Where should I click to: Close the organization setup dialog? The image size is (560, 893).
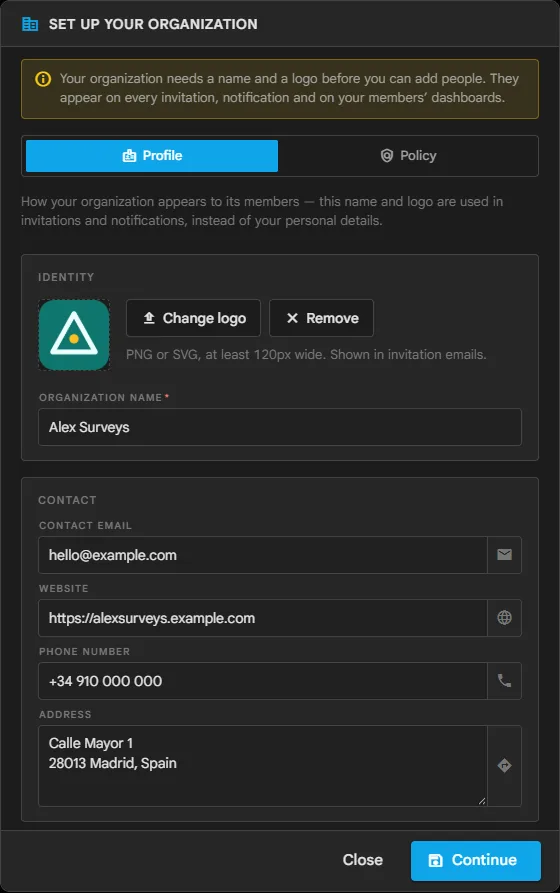[x=362, y=860]
